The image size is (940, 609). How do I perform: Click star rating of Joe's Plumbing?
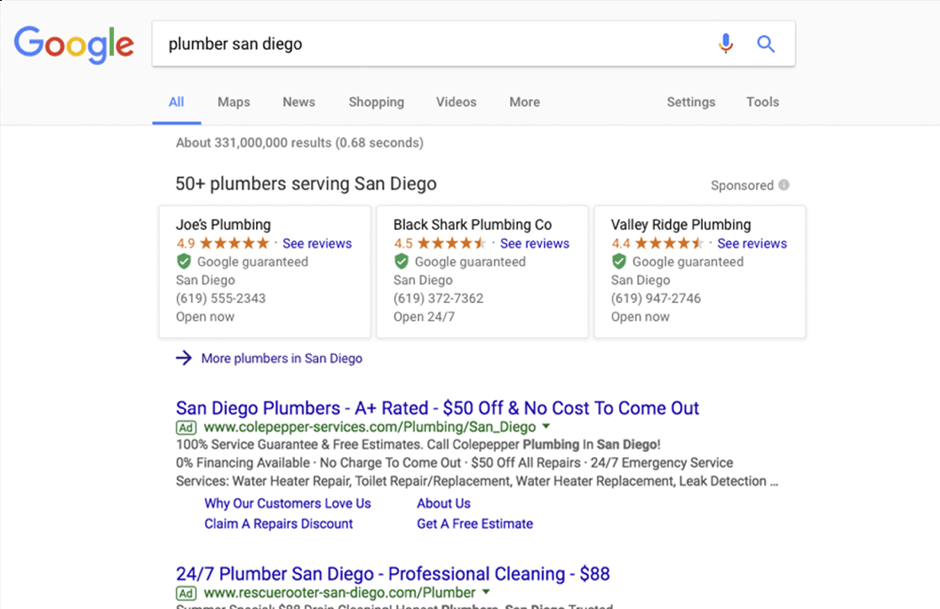(234, 243)
